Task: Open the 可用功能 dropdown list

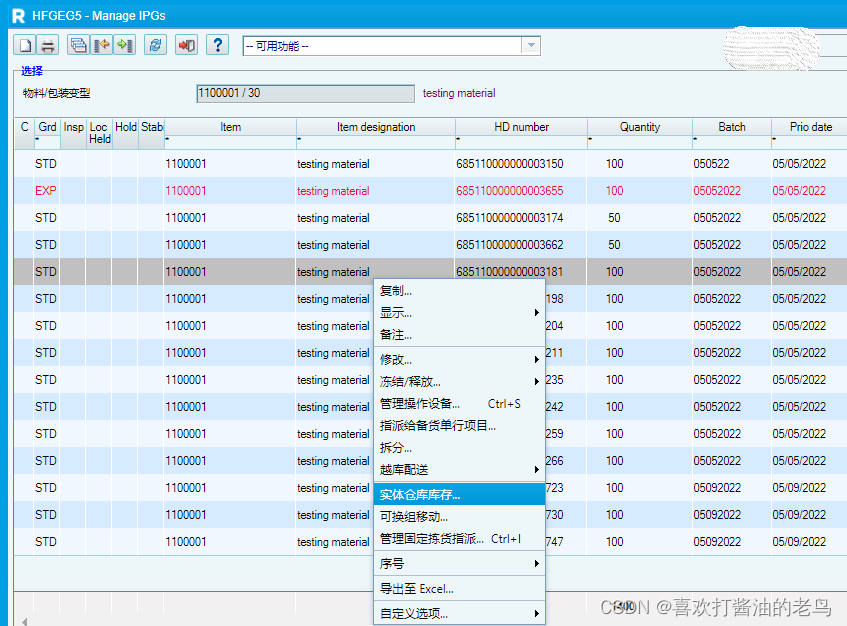Action: pos(529,45)
